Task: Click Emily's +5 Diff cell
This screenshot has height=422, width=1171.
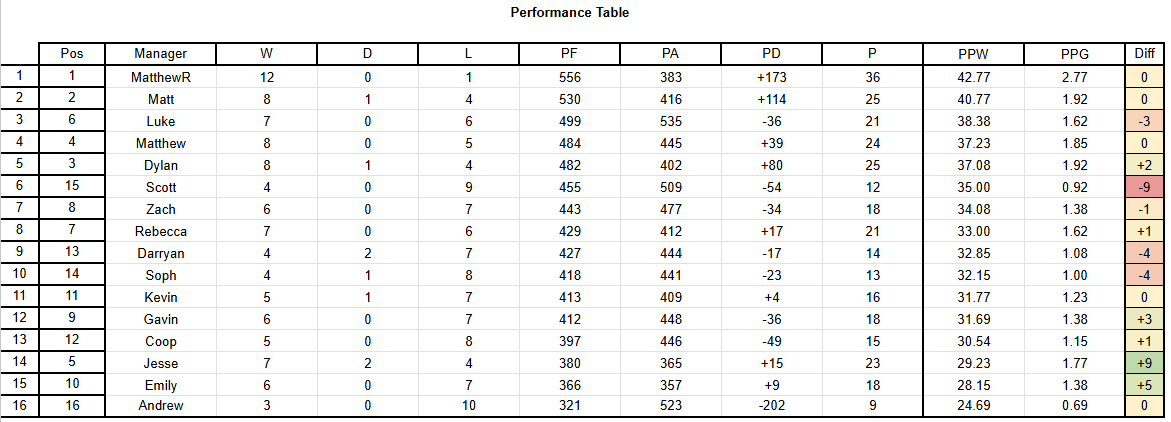Action: point(1143,385)
